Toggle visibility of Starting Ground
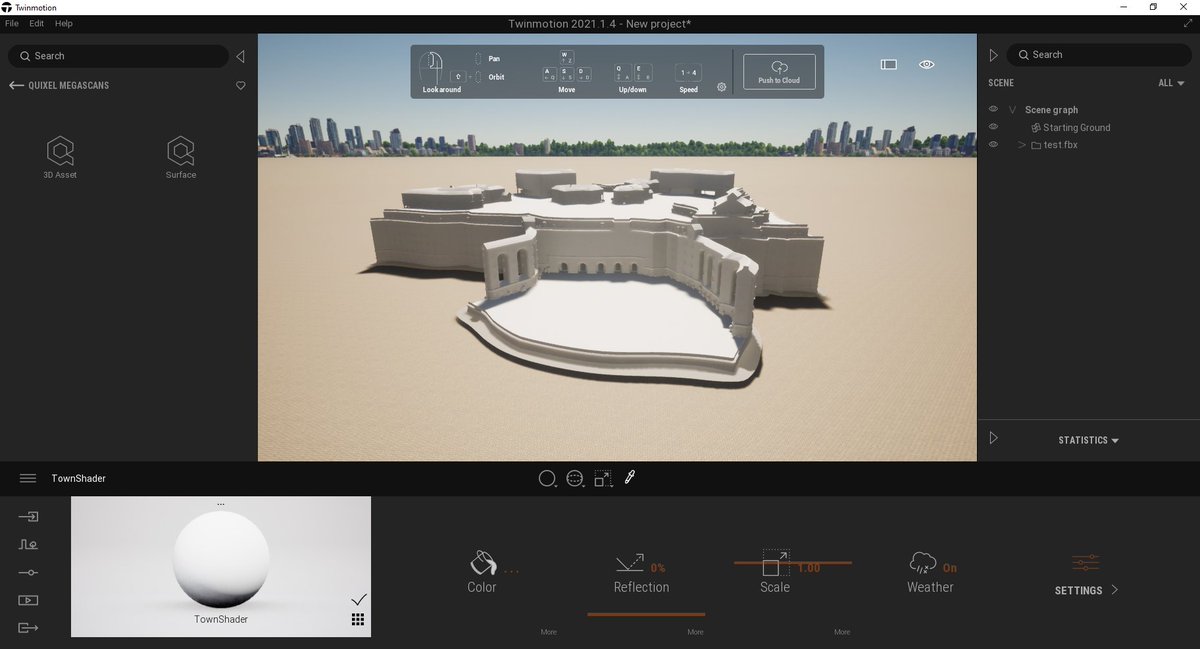Viewport: 1200px width, 649px height. click(x=993, y=127)
